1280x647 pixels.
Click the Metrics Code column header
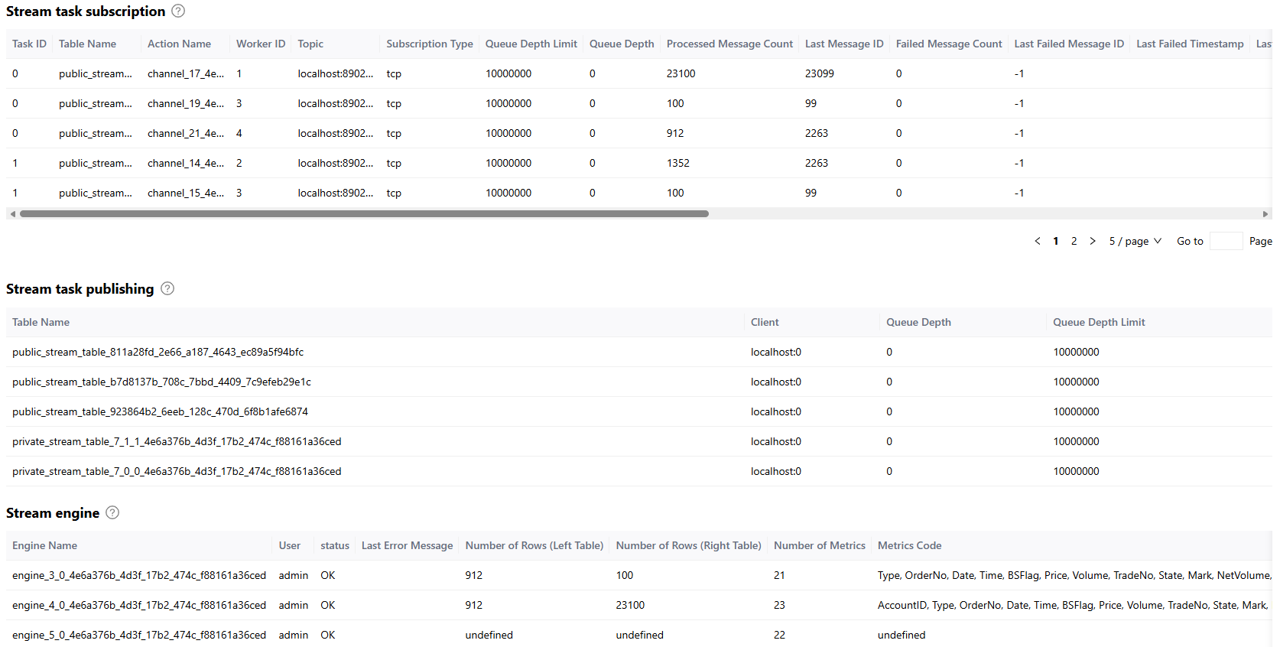pos(909,546)
